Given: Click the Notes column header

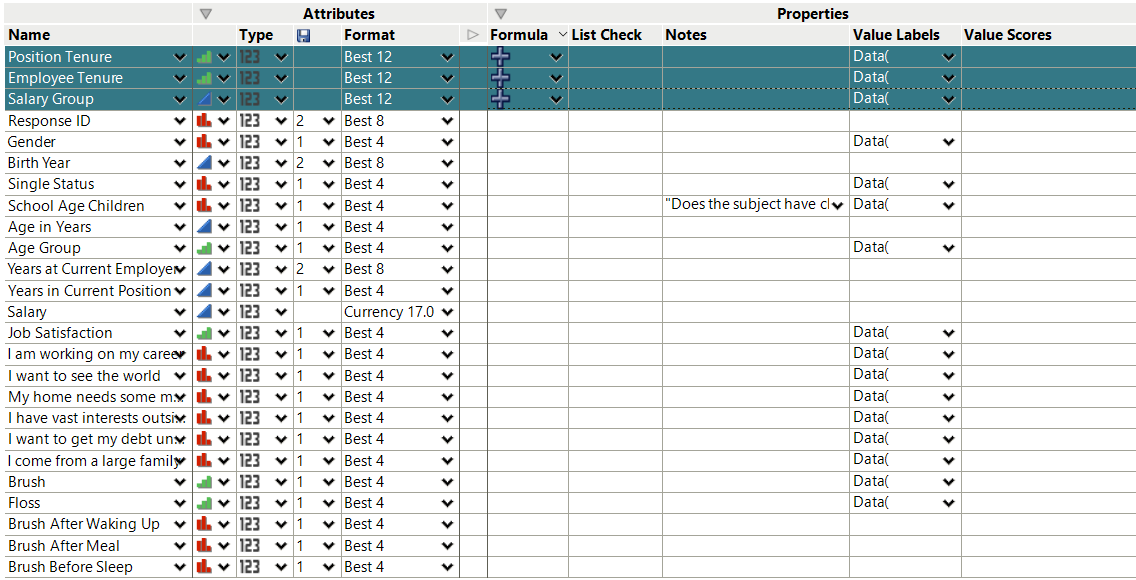Looking at the screenshot, I should click(x=686, y=34).
